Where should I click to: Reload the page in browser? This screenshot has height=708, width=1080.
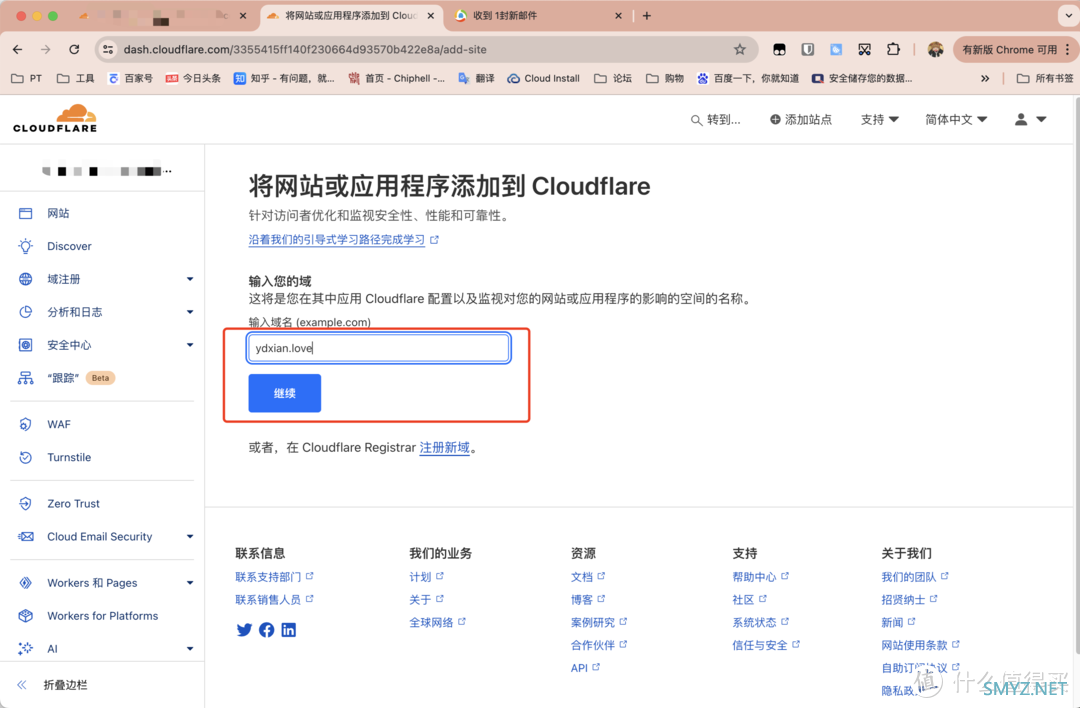(x=74, y=49)
